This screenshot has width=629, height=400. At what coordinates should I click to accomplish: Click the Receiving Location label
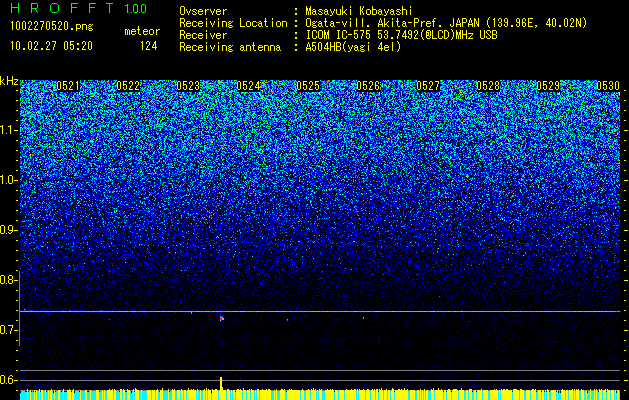click(233, 23)
